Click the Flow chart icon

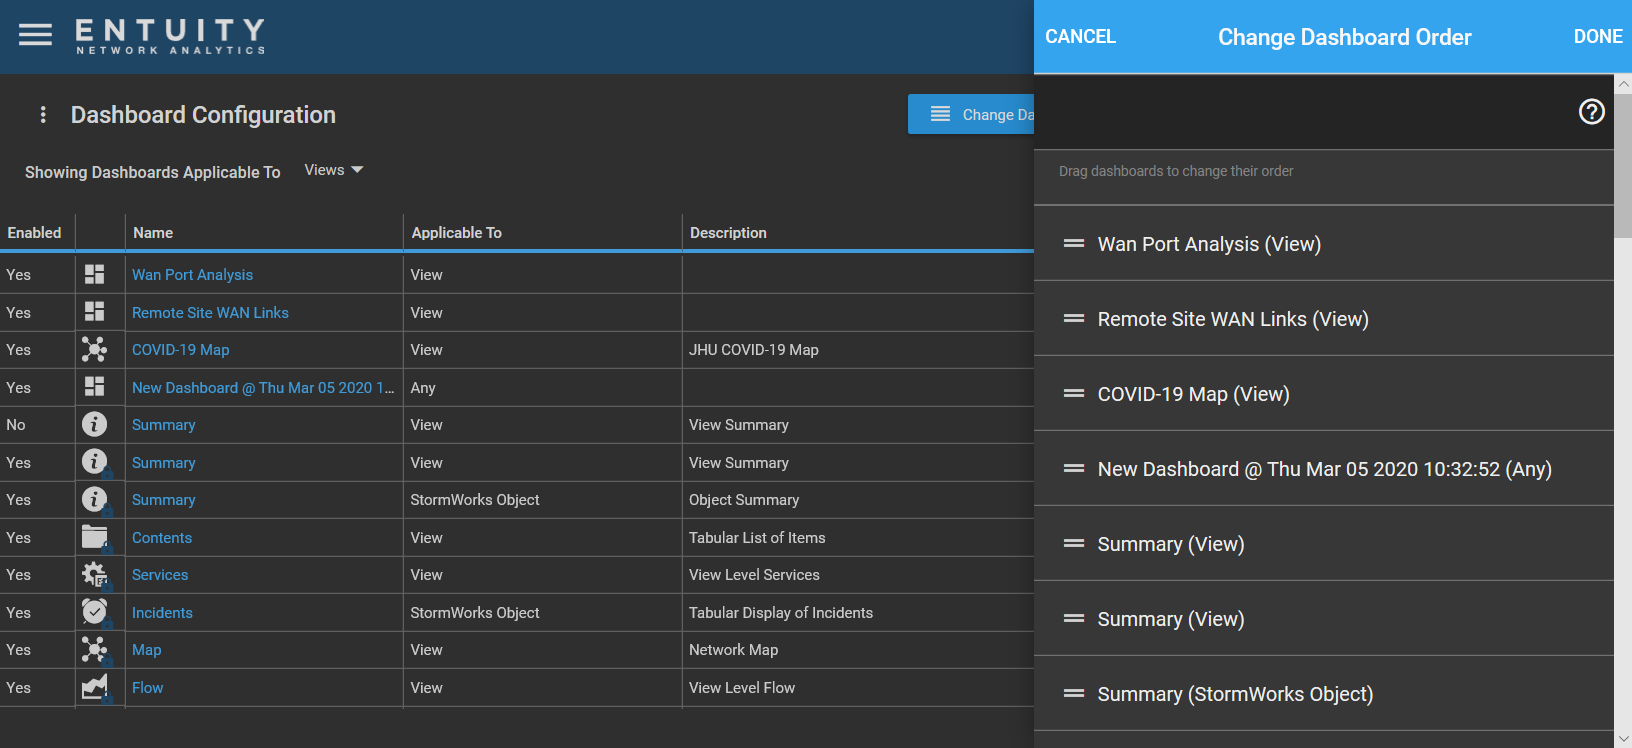tap(95, 687)
